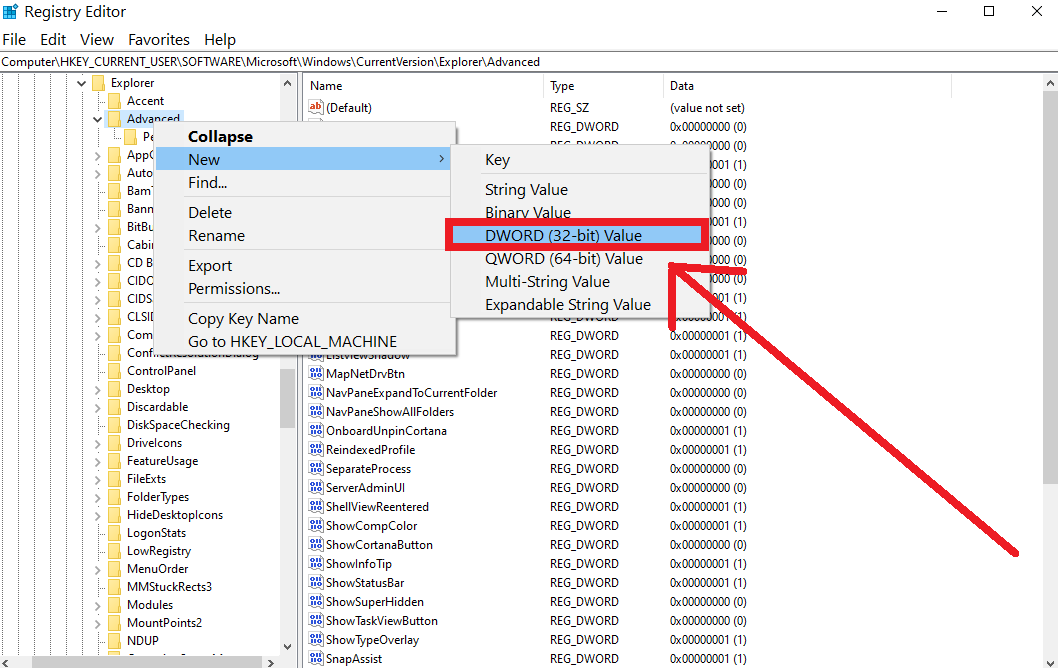1058x668 pixels.
Task: Expand the FileExts tree node
Action: (97, 479)
